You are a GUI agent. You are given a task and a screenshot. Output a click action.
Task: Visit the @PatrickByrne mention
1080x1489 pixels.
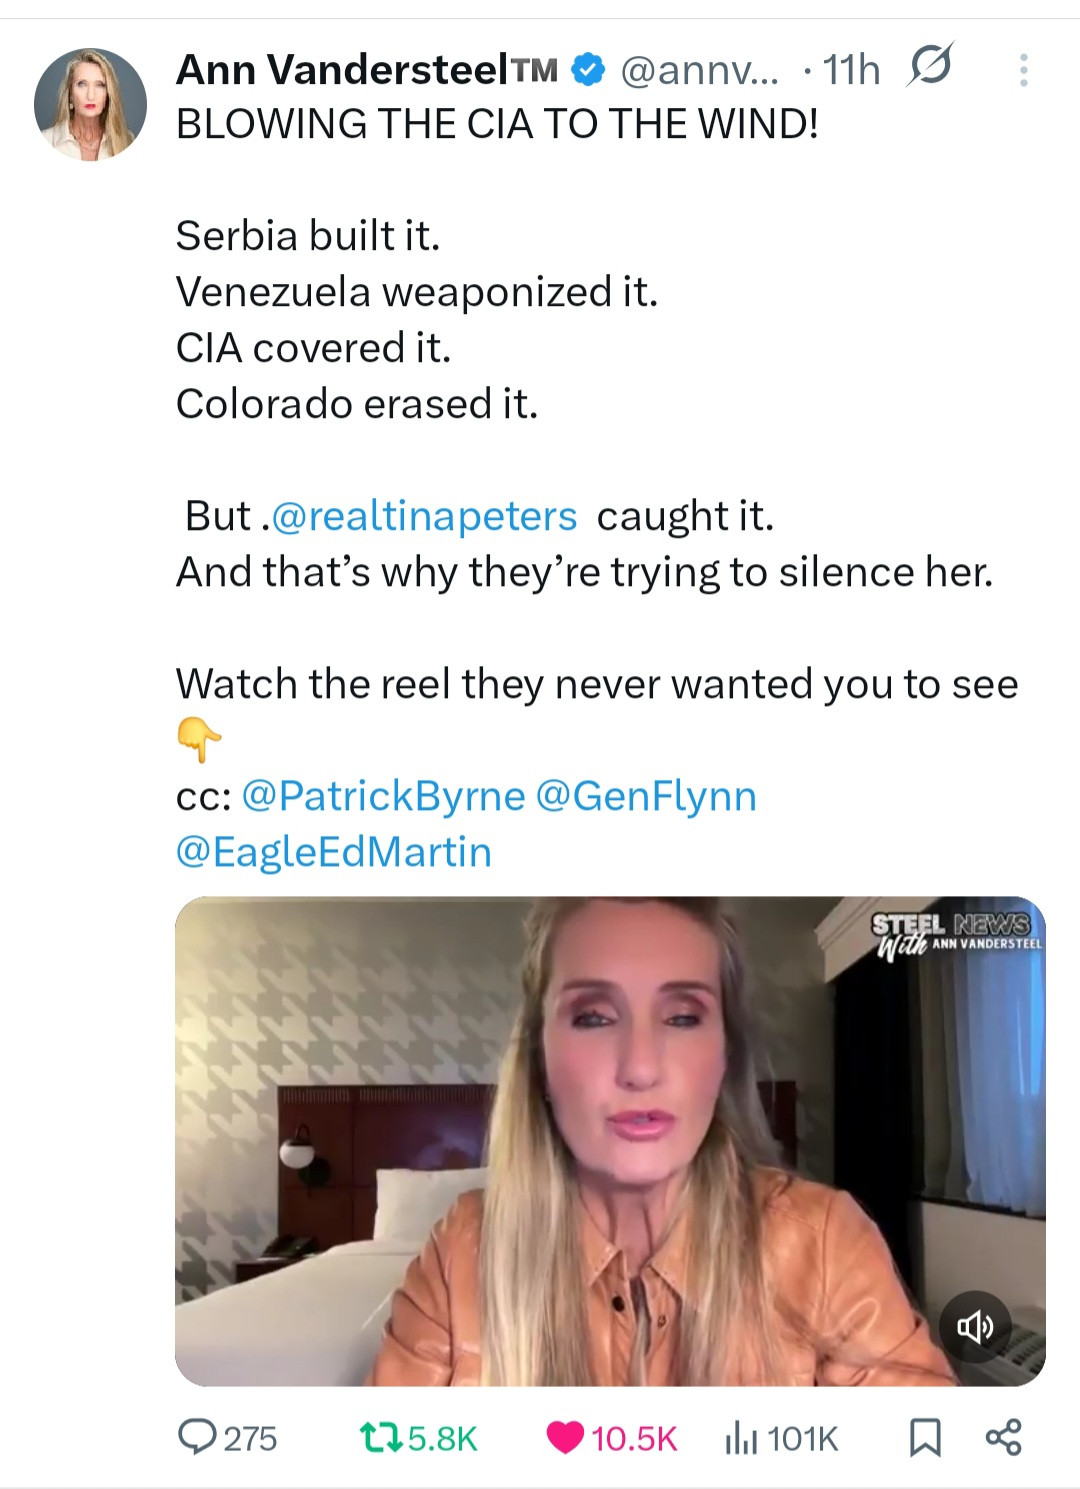(x=383, y=796)
